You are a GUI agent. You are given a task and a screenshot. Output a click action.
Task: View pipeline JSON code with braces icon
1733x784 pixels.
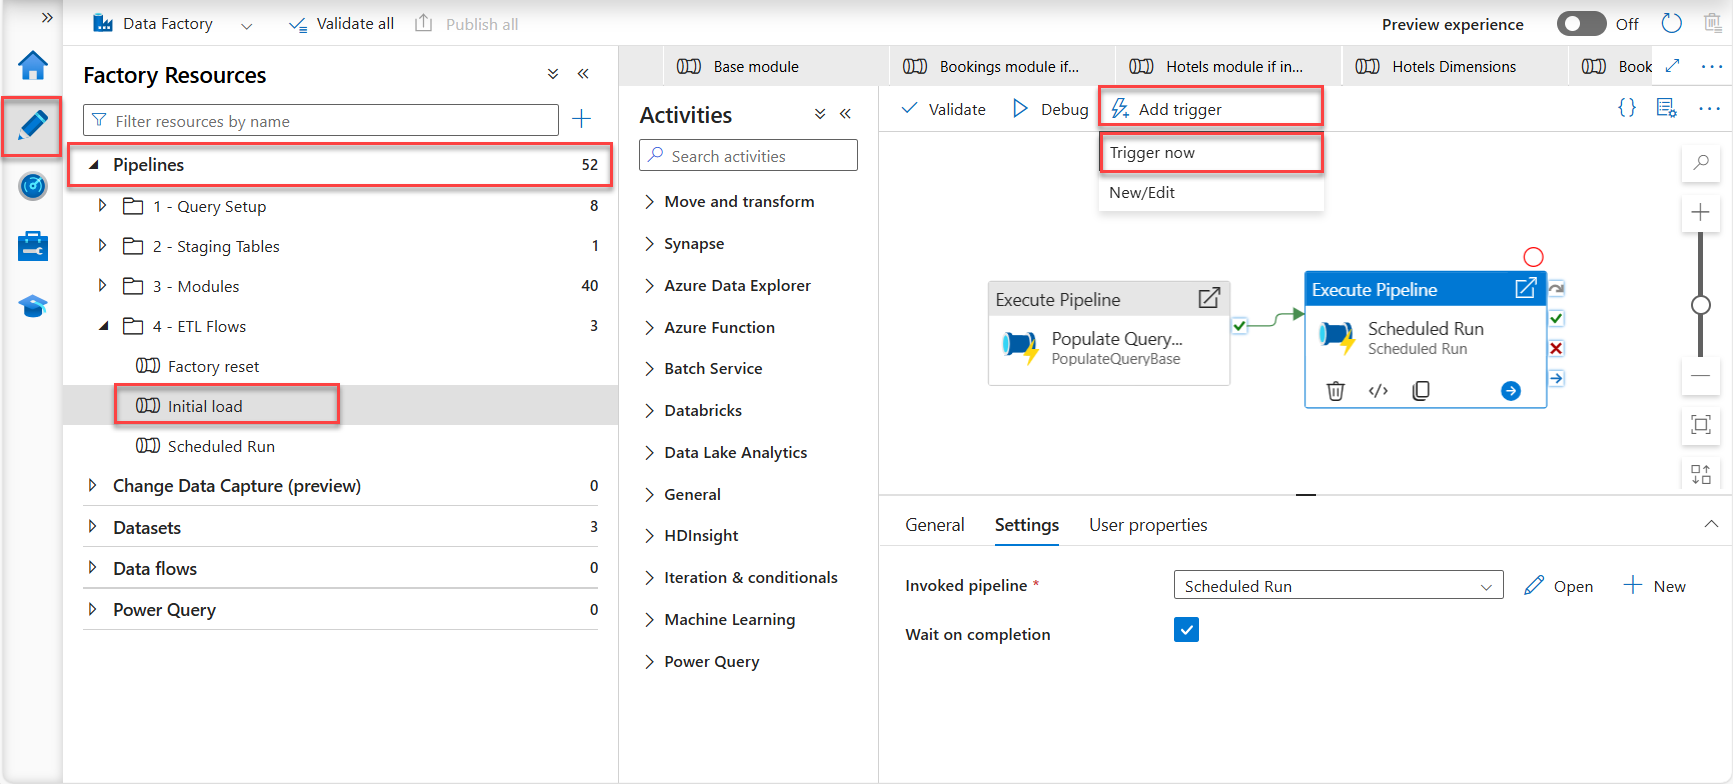coord(1627,108)
